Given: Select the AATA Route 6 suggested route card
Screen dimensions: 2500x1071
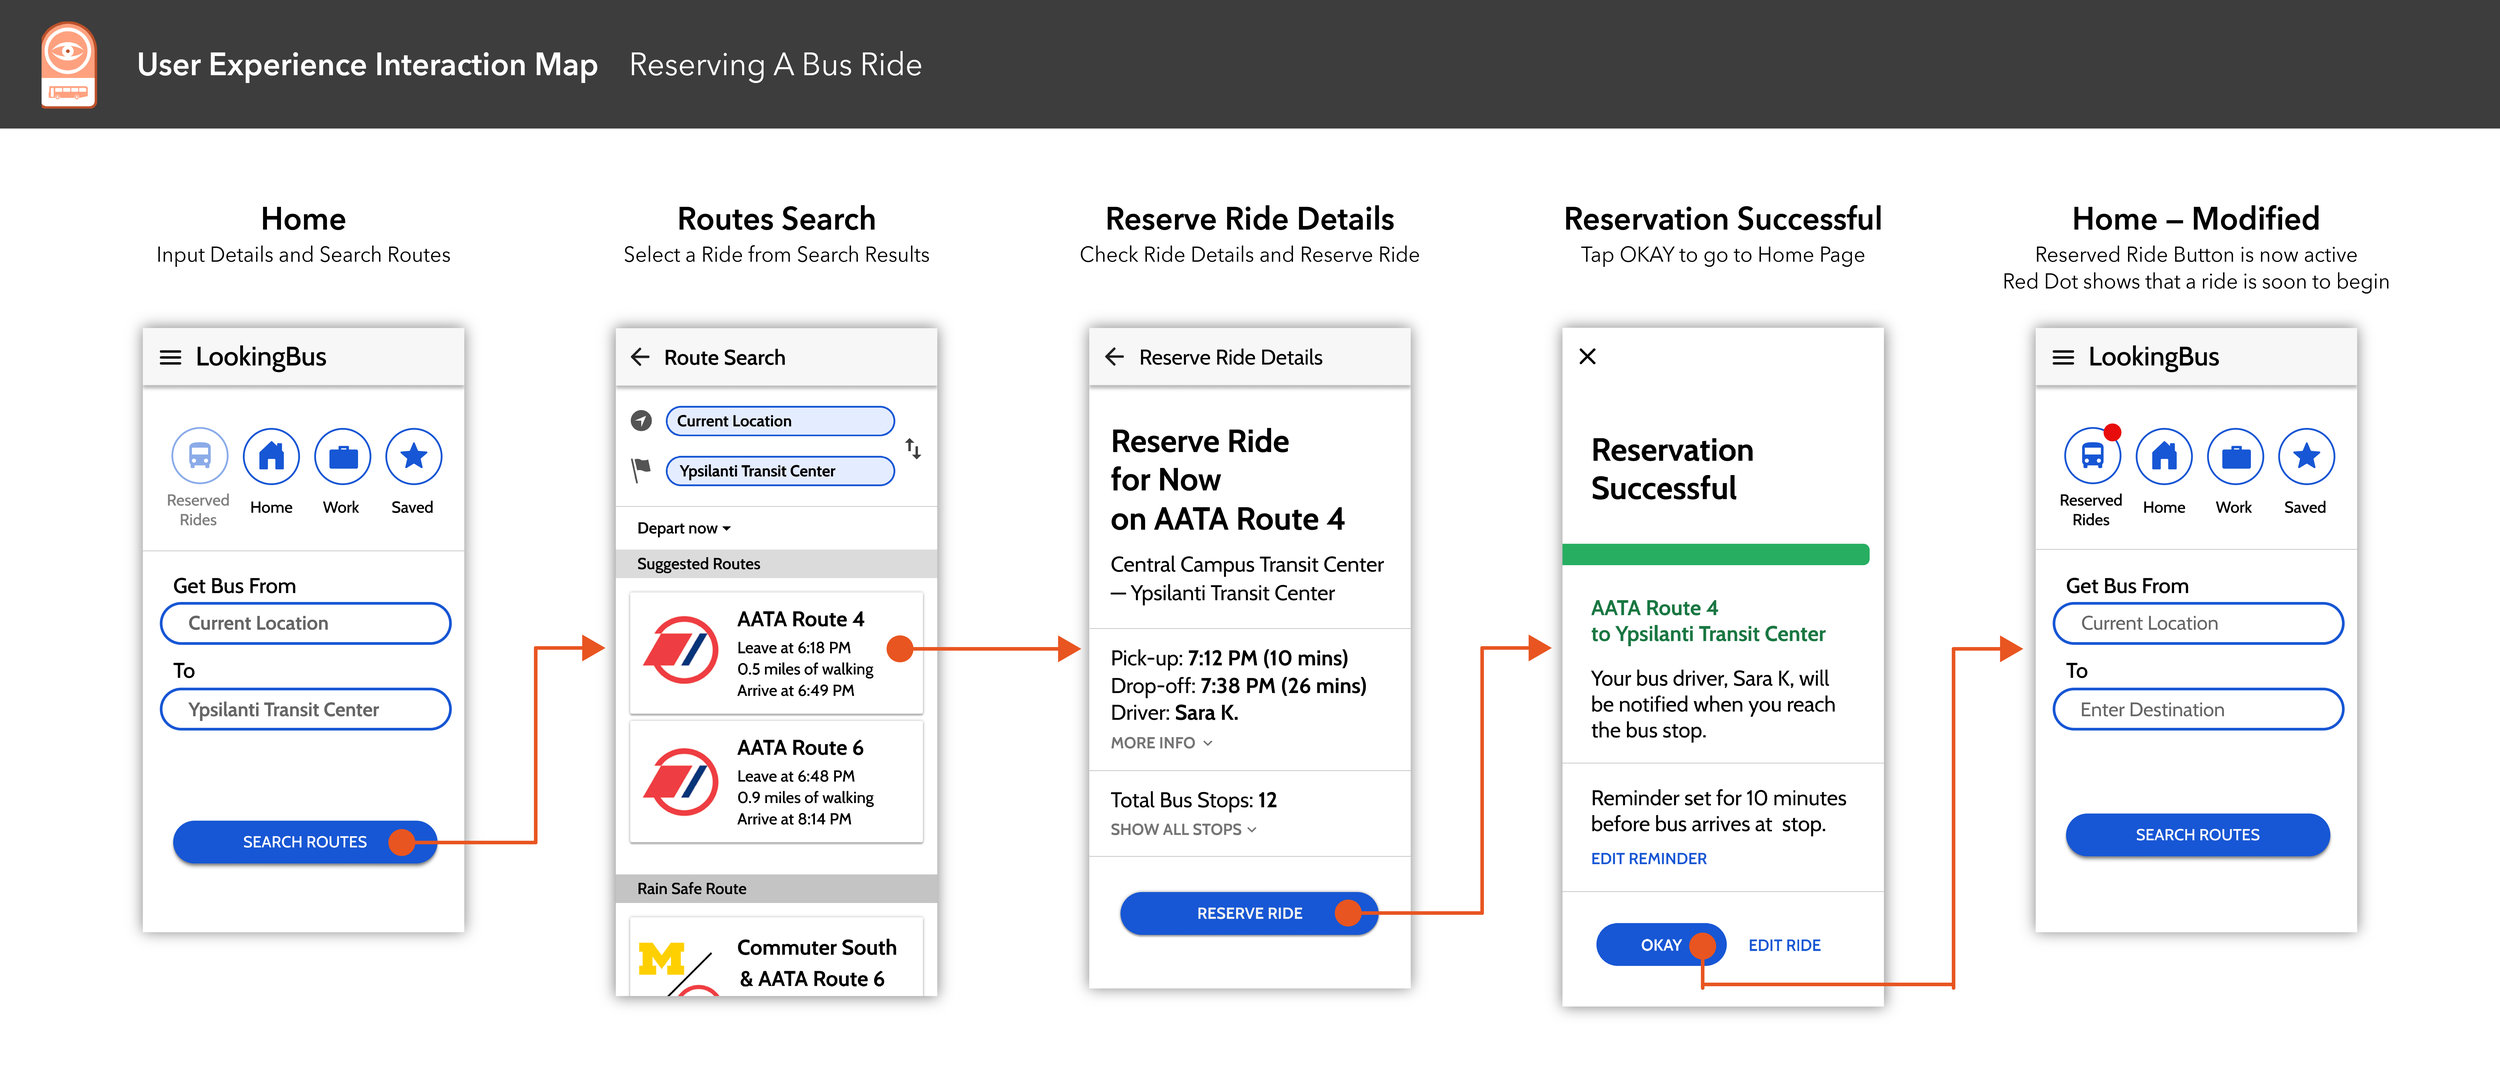Looking at the screenshot, I should [x=776, y=782].
